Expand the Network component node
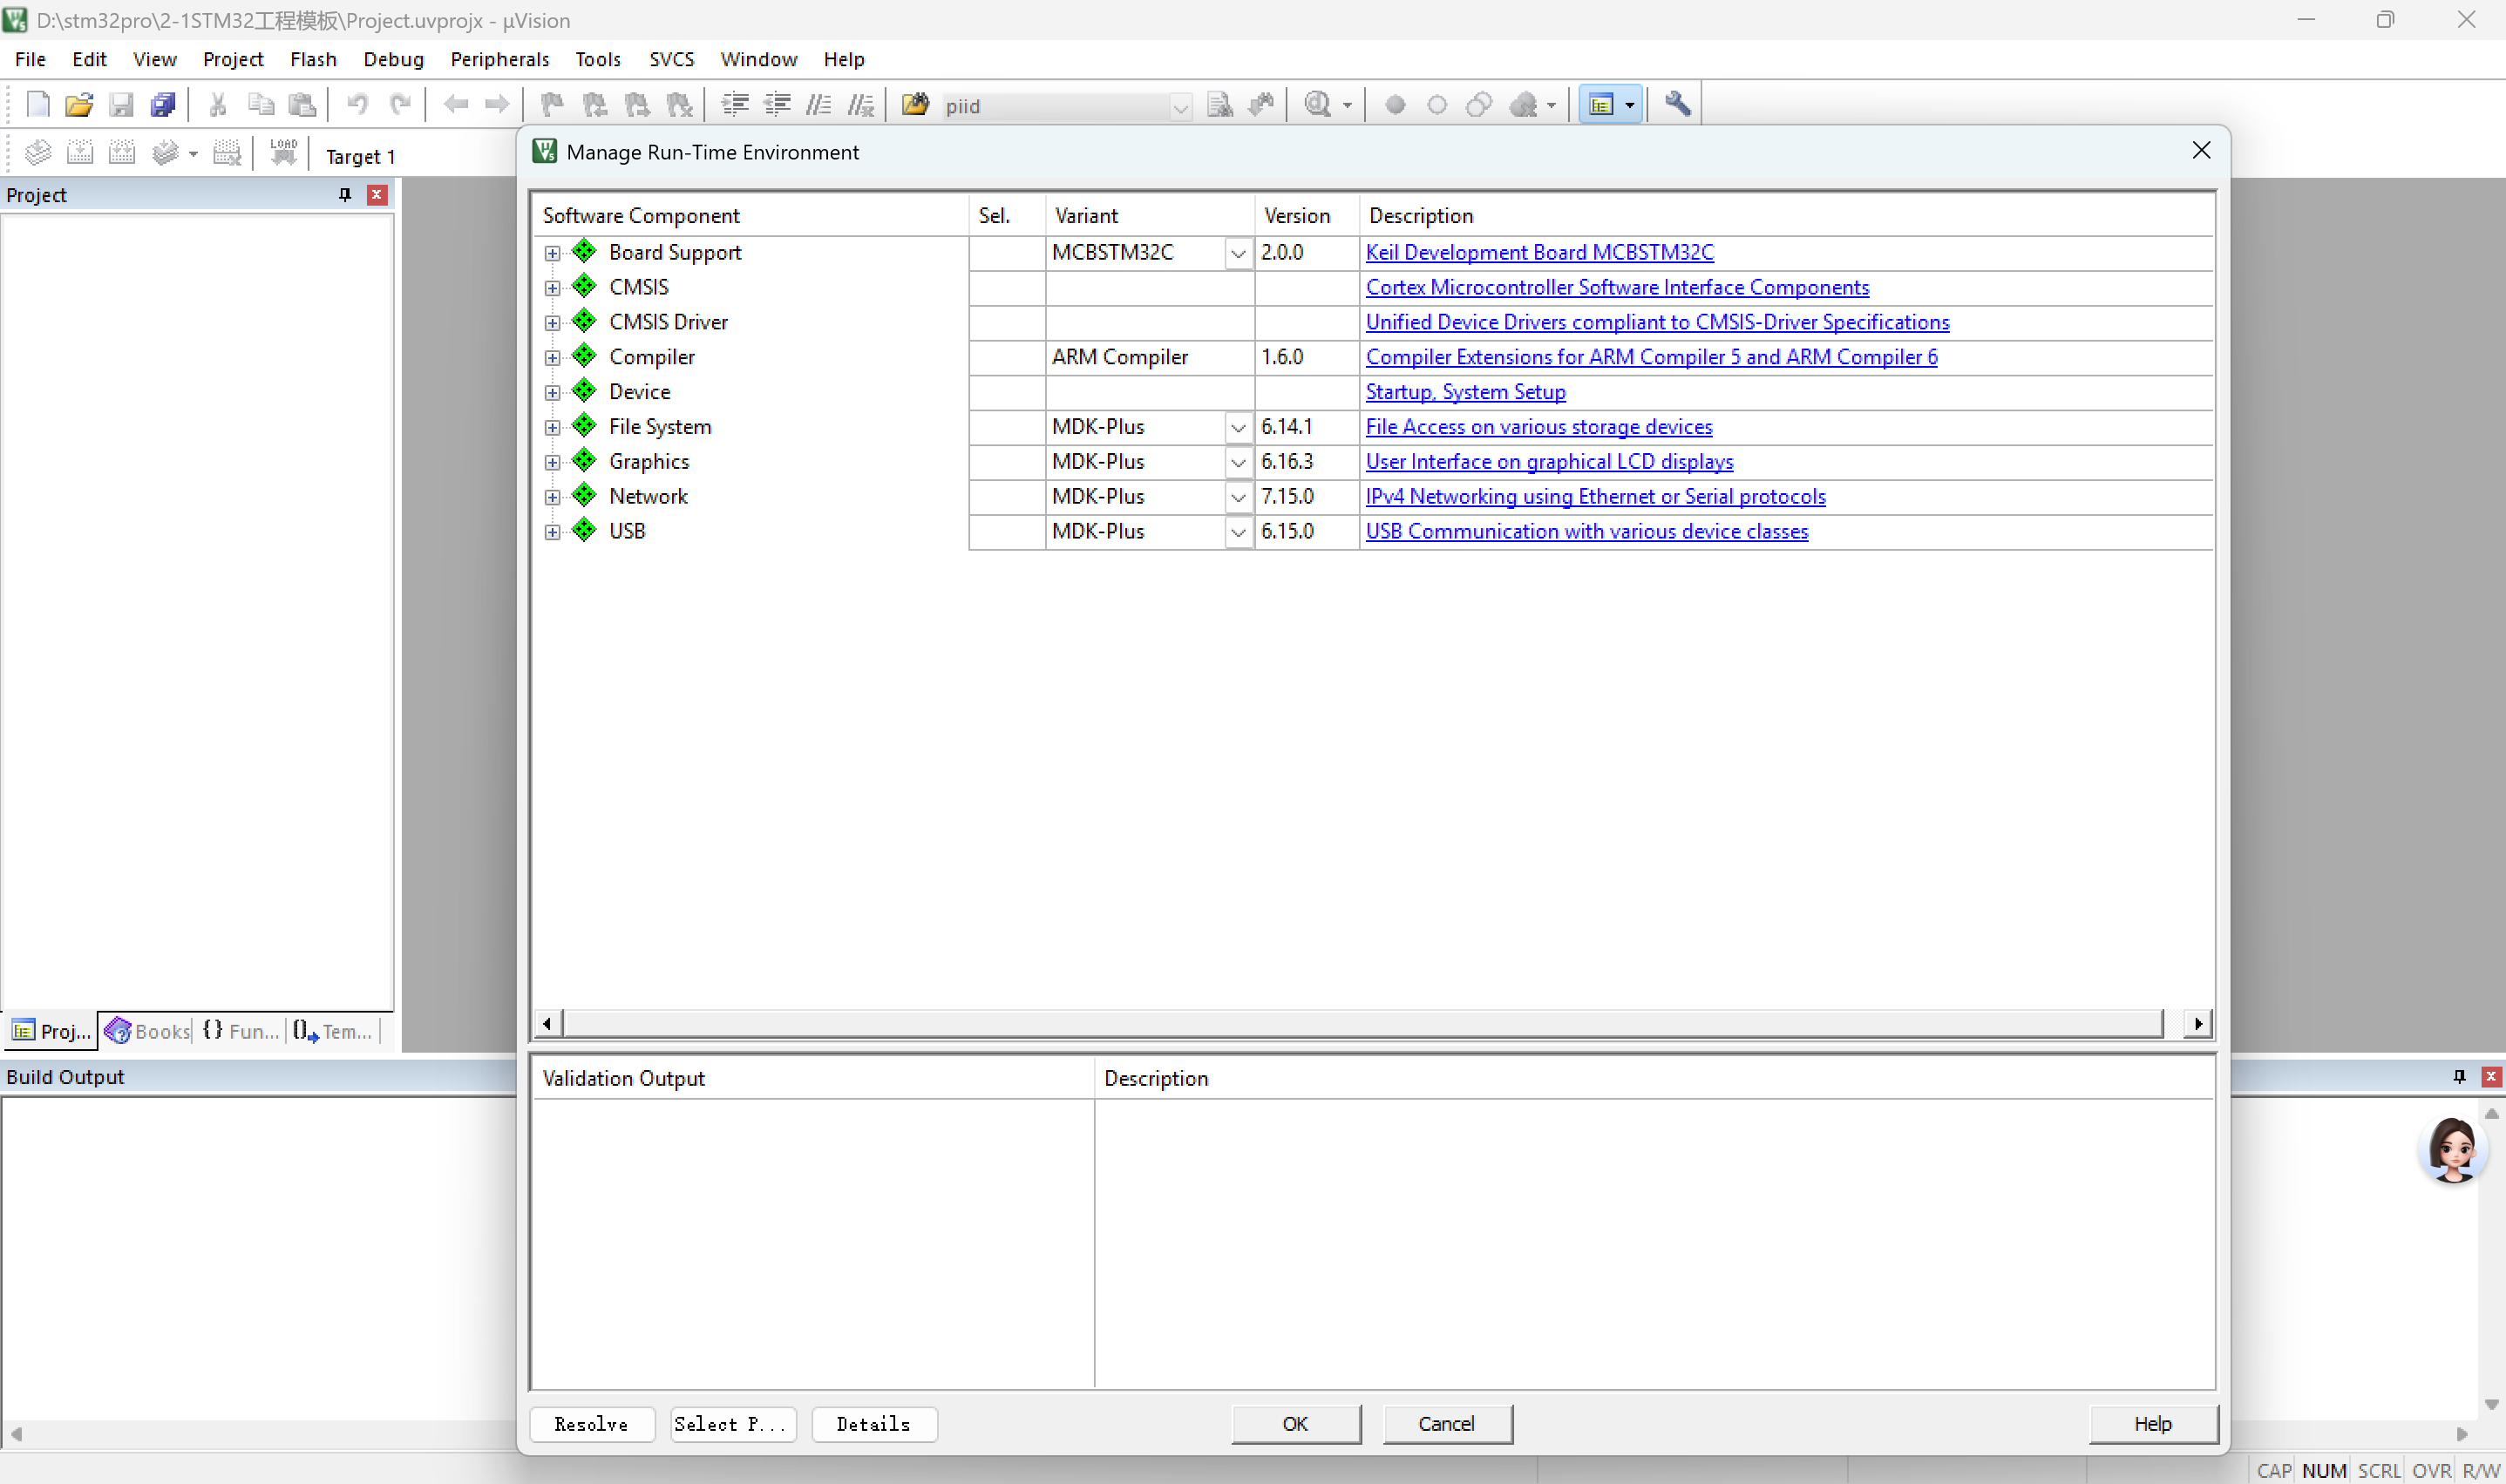Image resolution: width=2506 pixels, height=1484 pixels. click(553, 498)
